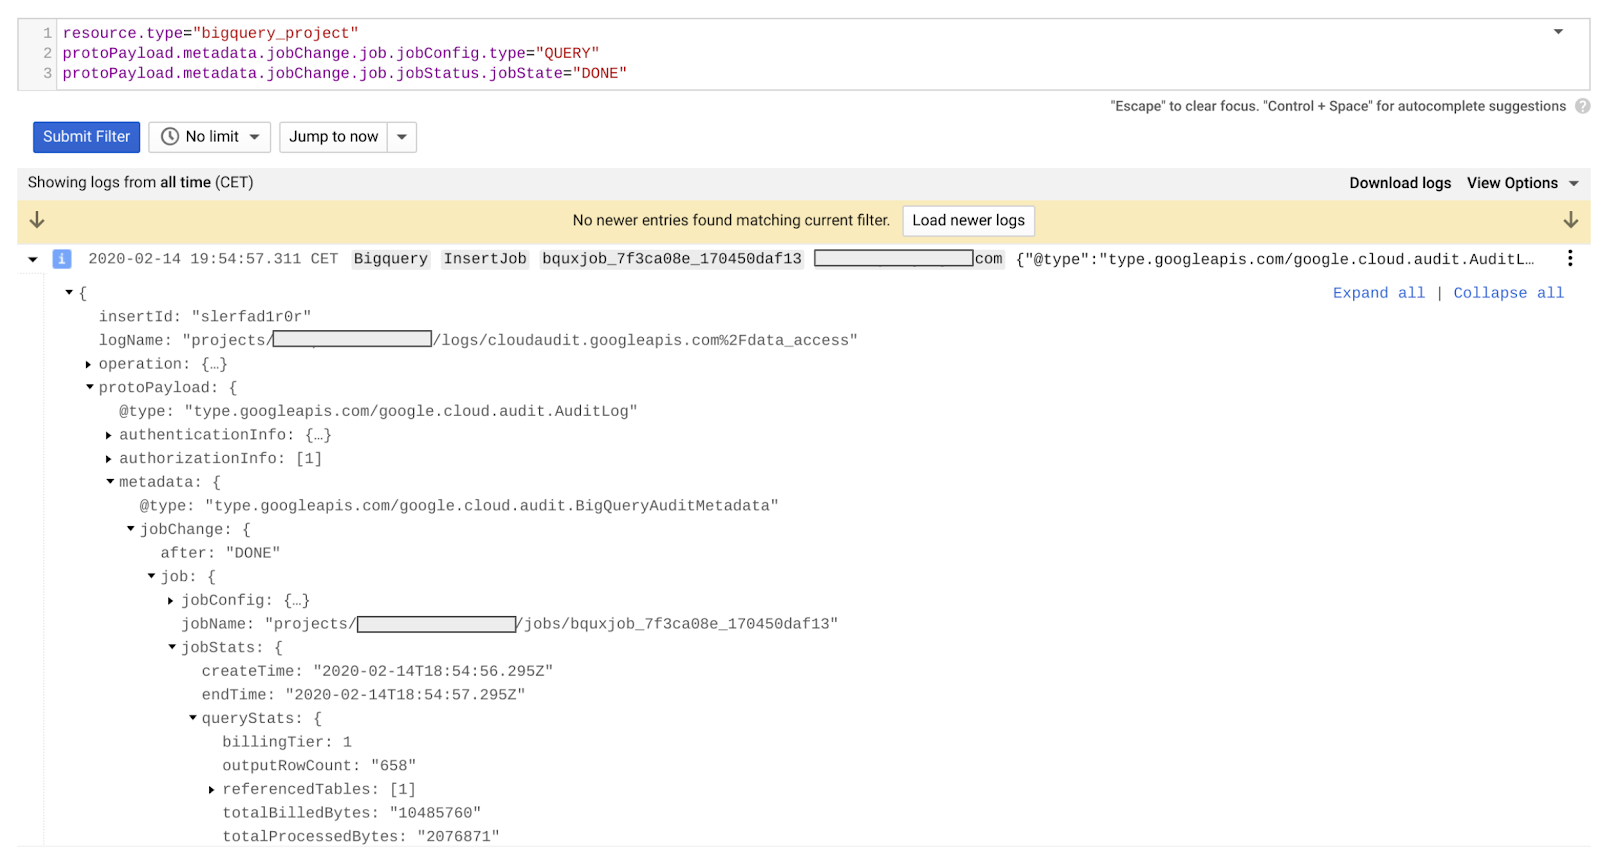Click the Jump to now button
The height and width of the screenshot is (849, 1600).
(334, 137)
